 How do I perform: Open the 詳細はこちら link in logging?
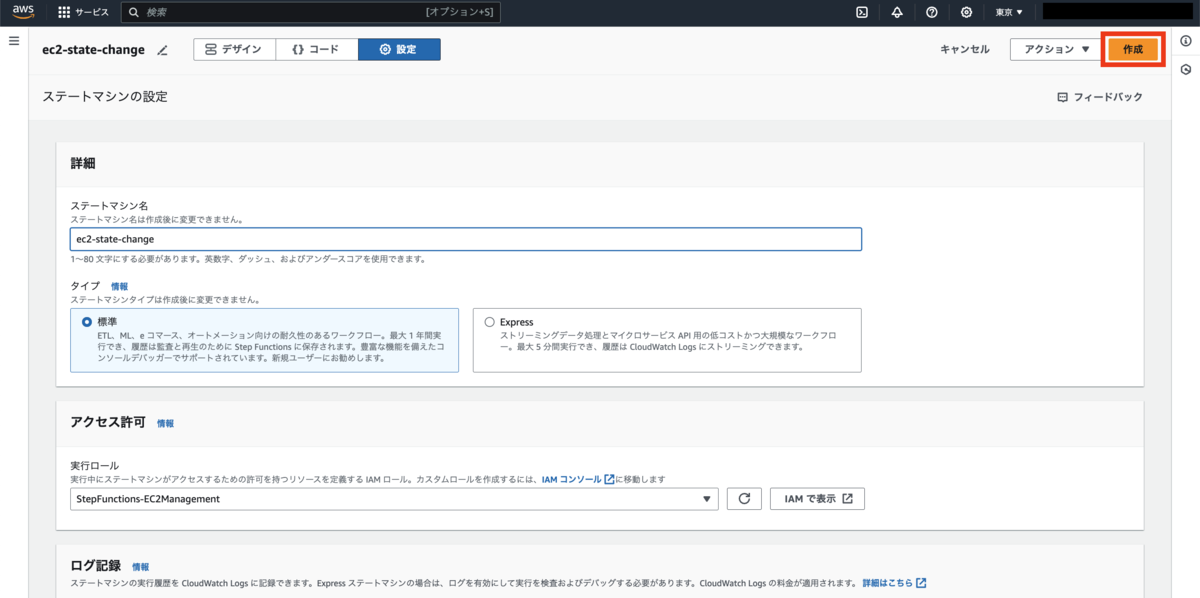895,583
